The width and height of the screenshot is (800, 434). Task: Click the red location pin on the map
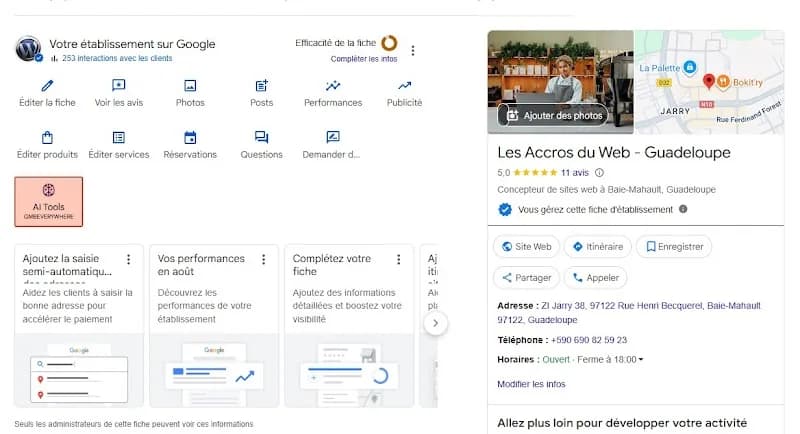click(708, 81)
